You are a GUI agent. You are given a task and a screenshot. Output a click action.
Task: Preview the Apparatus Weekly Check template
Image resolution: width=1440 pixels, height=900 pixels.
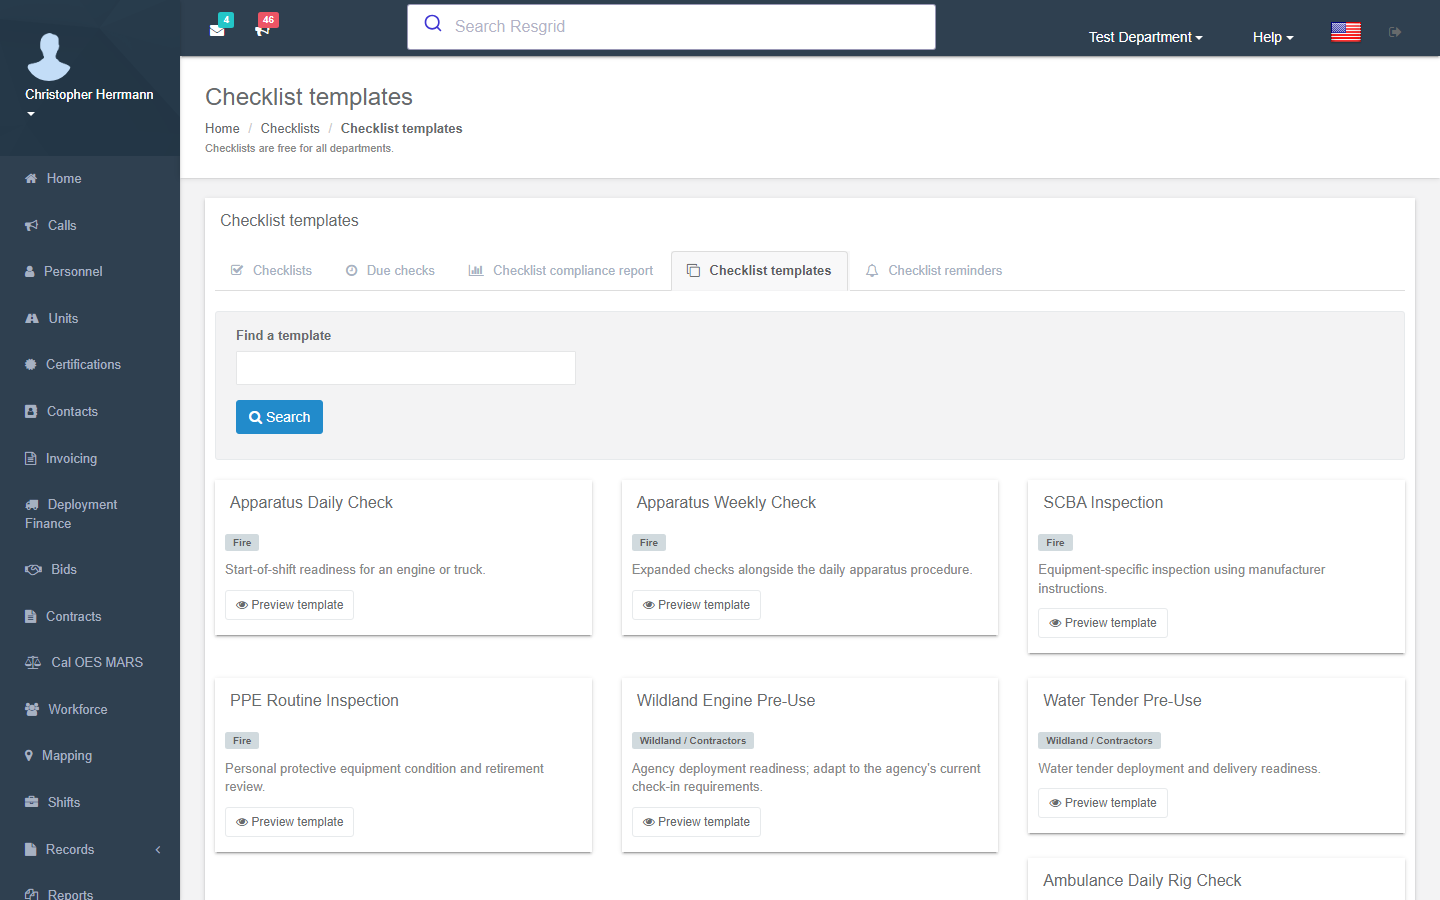coord(696,605)
